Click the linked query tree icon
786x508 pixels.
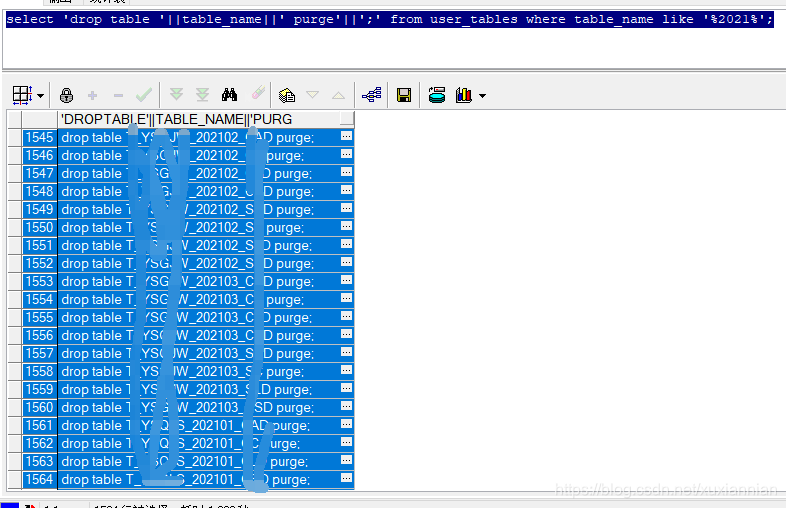(x=371, y=94)
